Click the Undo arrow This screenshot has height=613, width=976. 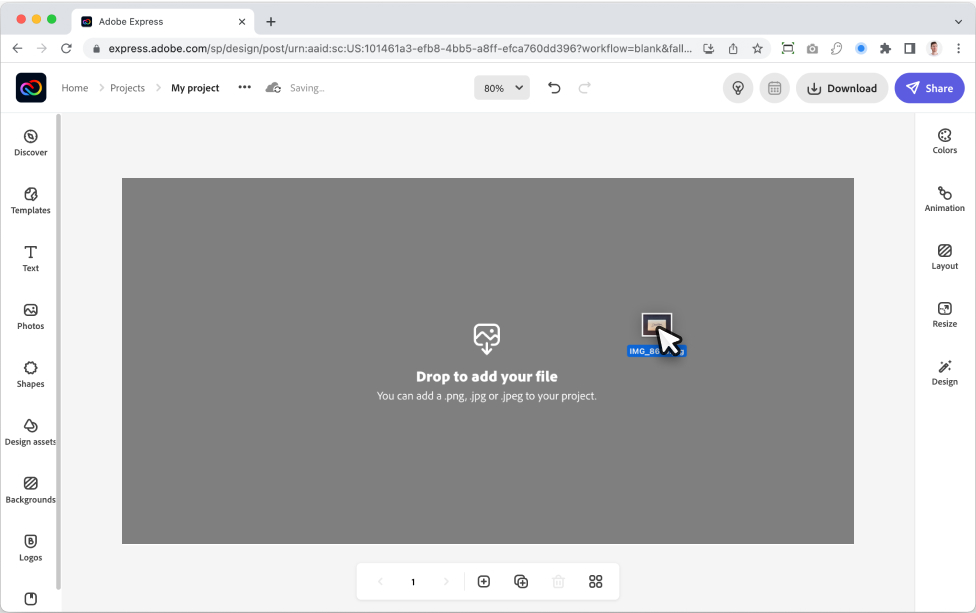click(x=554, y=88)
